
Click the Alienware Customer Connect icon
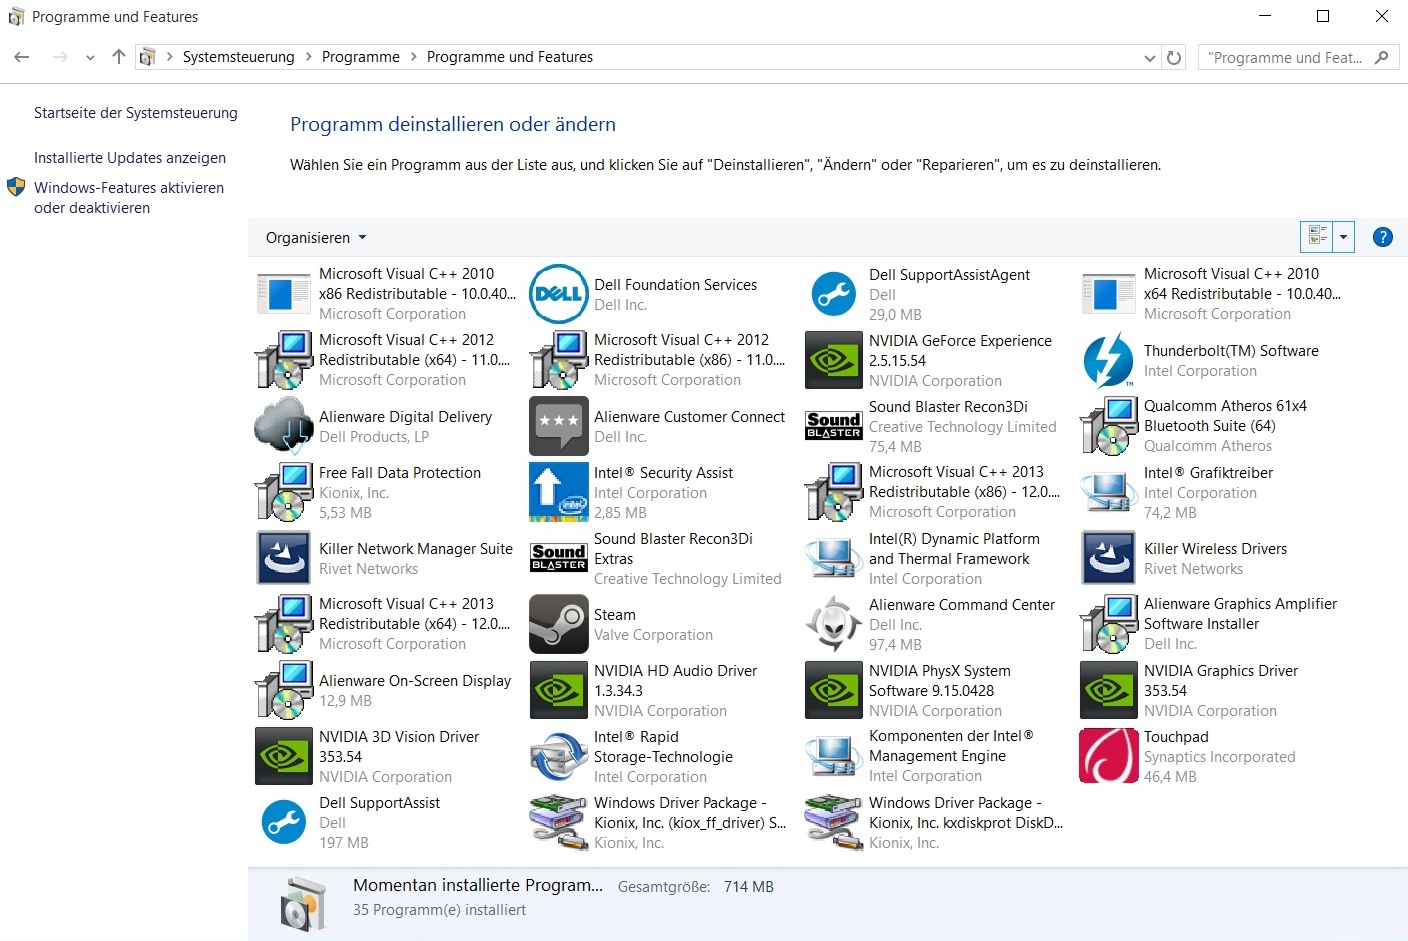click(x=558, y=426)
